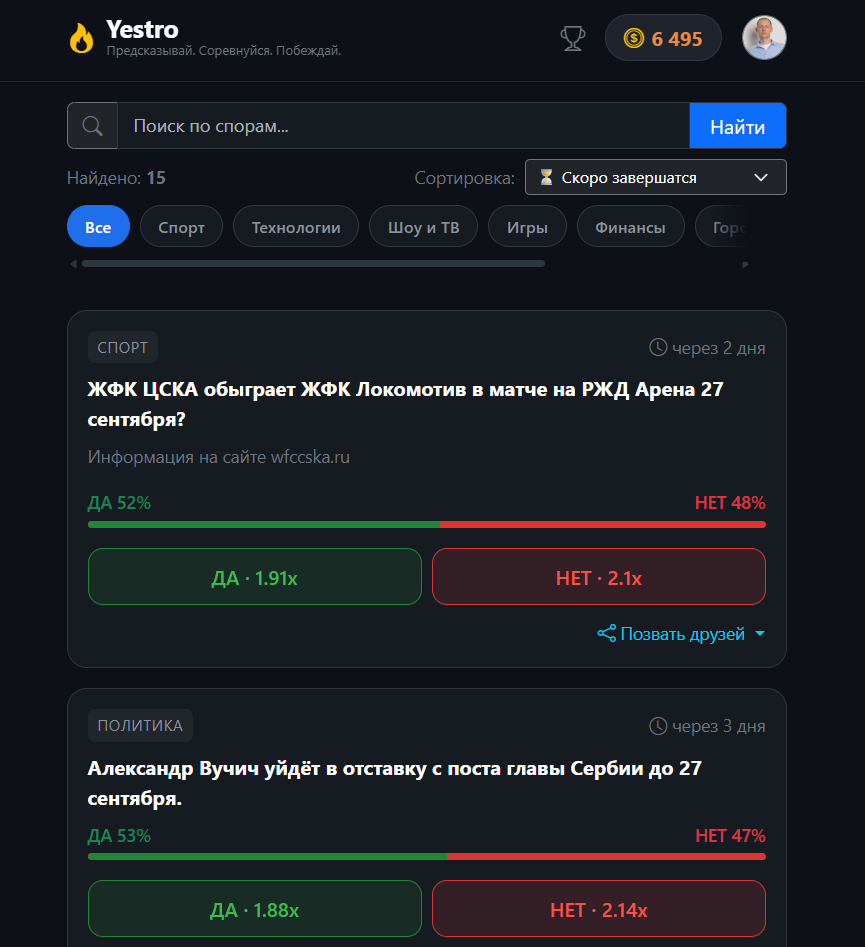Click the clock icon beside через 3 дня
Image resolution: width=865 pixels, height=947 pixels.
pyautogui.click(x=658, y=726)
